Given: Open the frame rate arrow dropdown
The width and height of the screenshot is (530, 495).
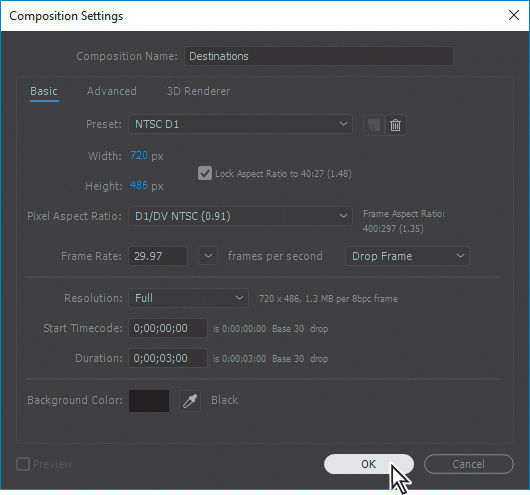Looking at the screenshot, I should [208, 256].
